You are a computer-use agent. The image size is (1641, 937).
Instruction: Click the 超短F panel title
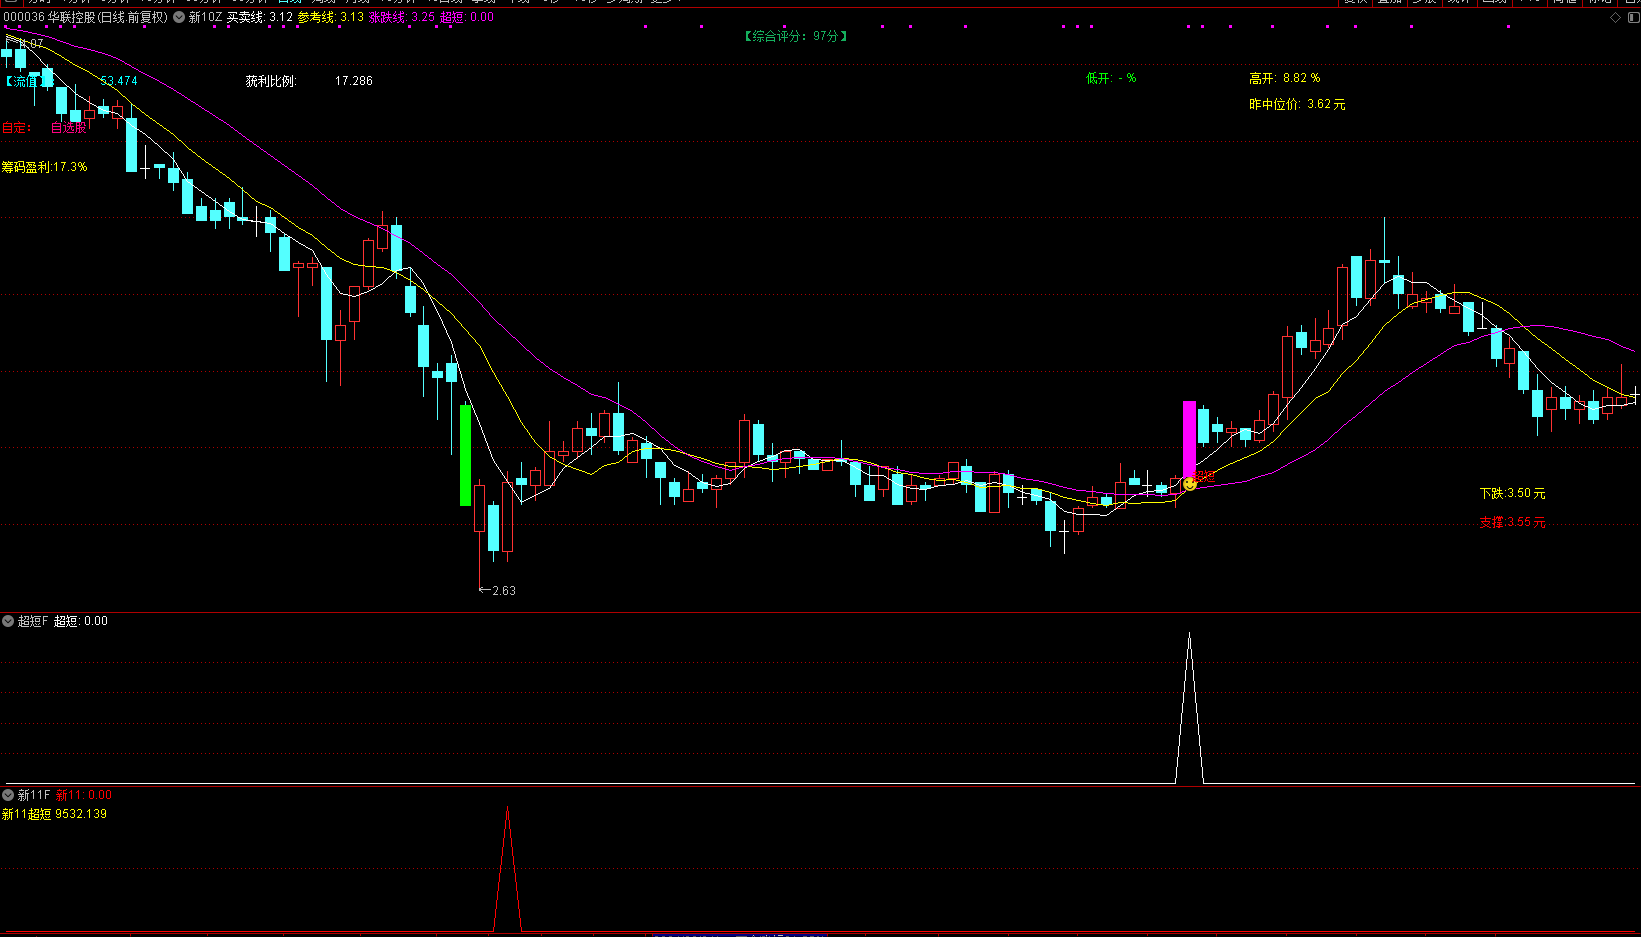(x=32, y=621)
